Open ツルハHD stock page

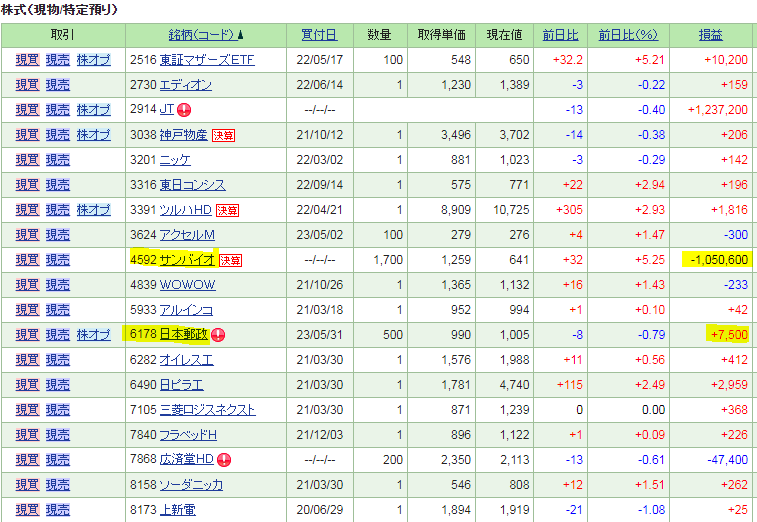(186, 210)
